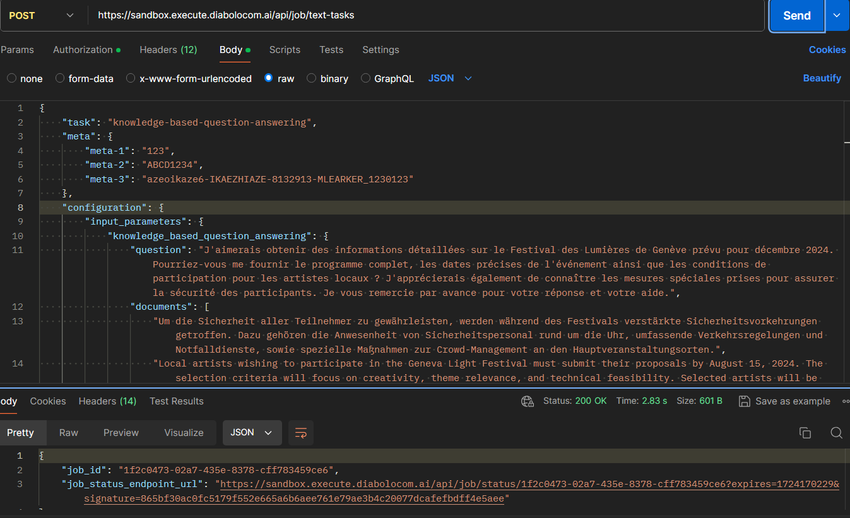
Task: Open the response JSON format dropdown
Action: [x=252, y=433]
